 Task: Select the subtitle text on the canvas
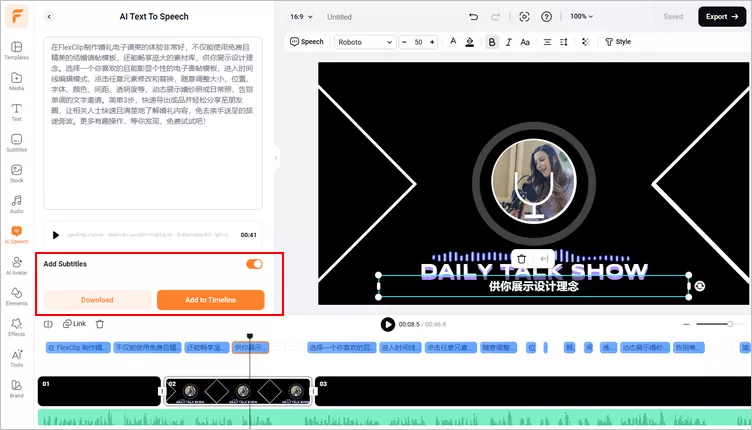(x=533, y=286)
